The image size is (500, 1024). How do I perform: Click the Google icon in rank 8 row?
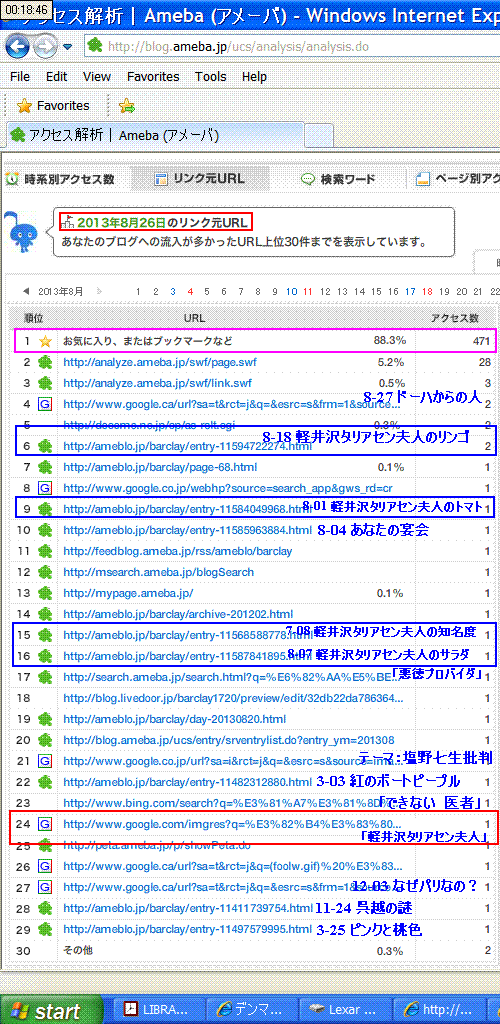point(45,488)
